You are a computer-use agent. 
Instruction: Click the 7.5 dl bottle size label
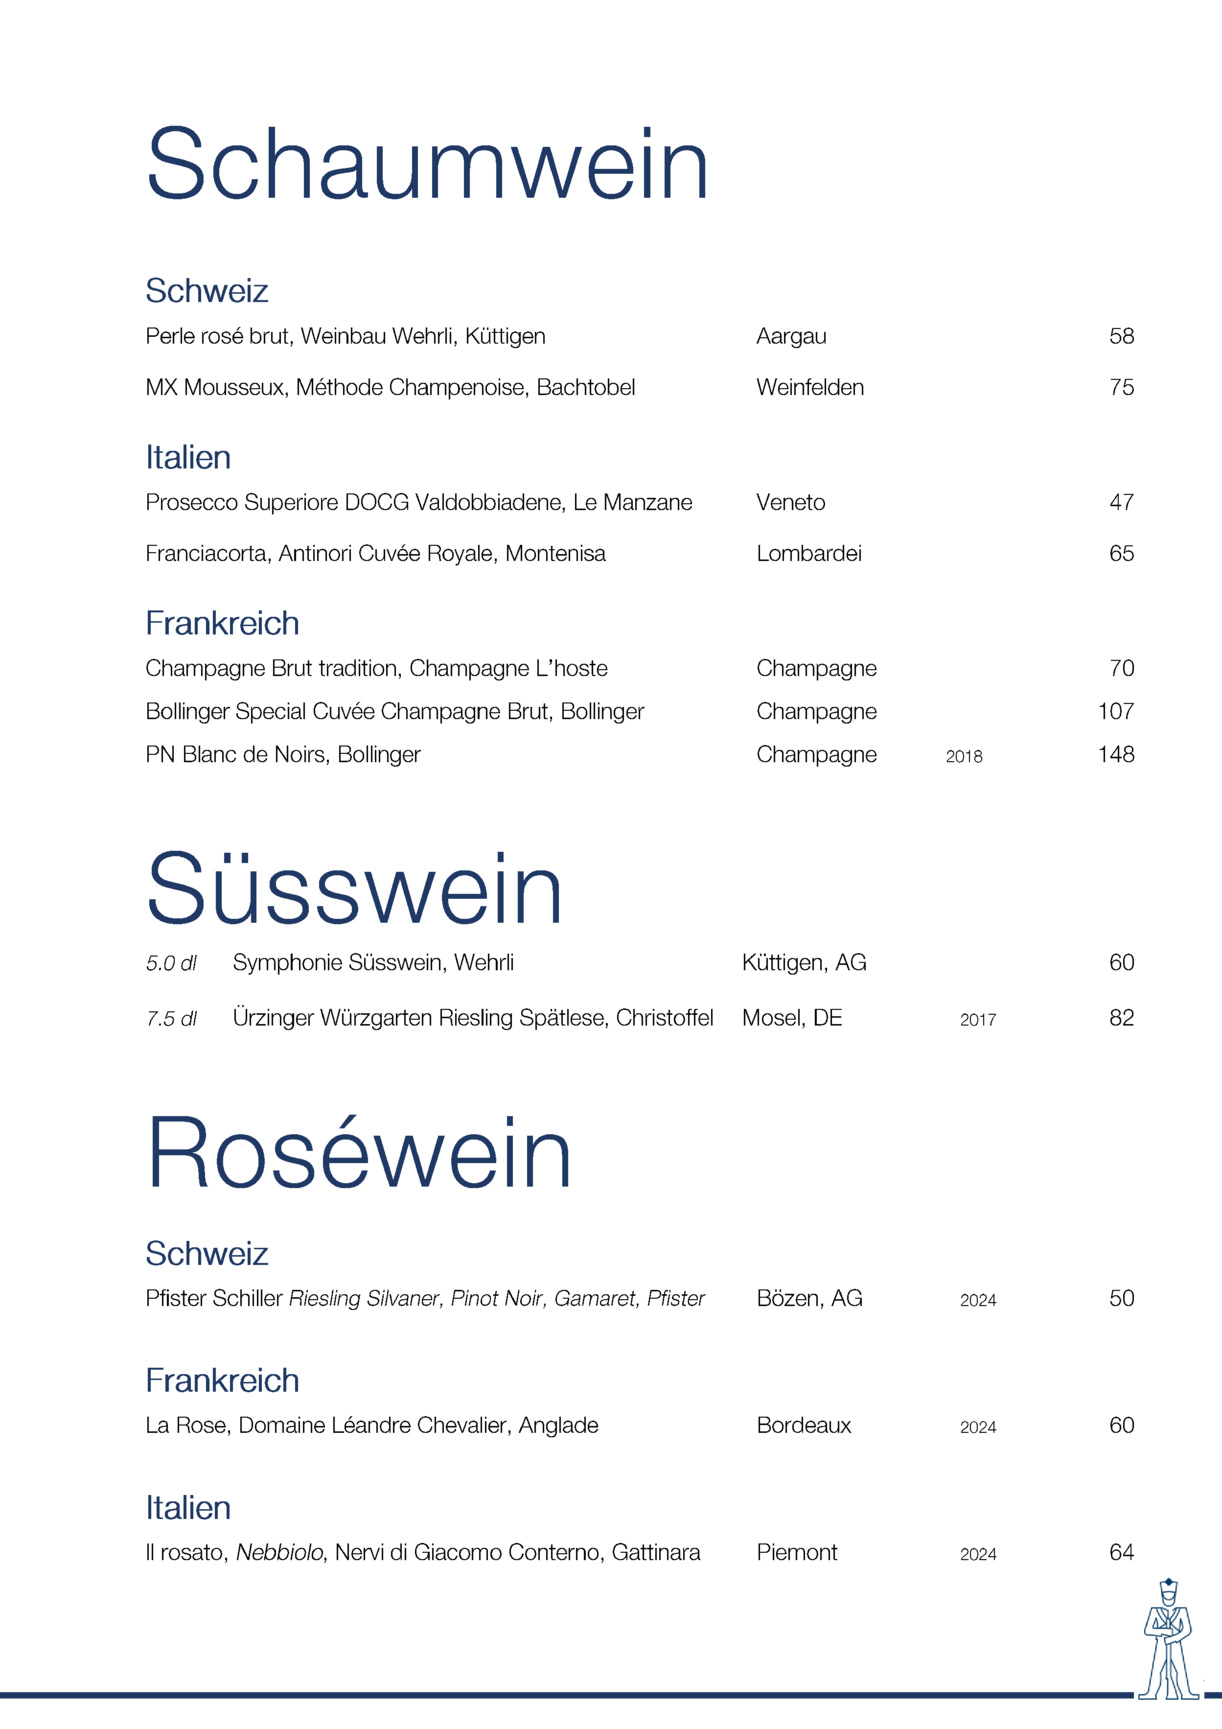(x=171, y=1019)
